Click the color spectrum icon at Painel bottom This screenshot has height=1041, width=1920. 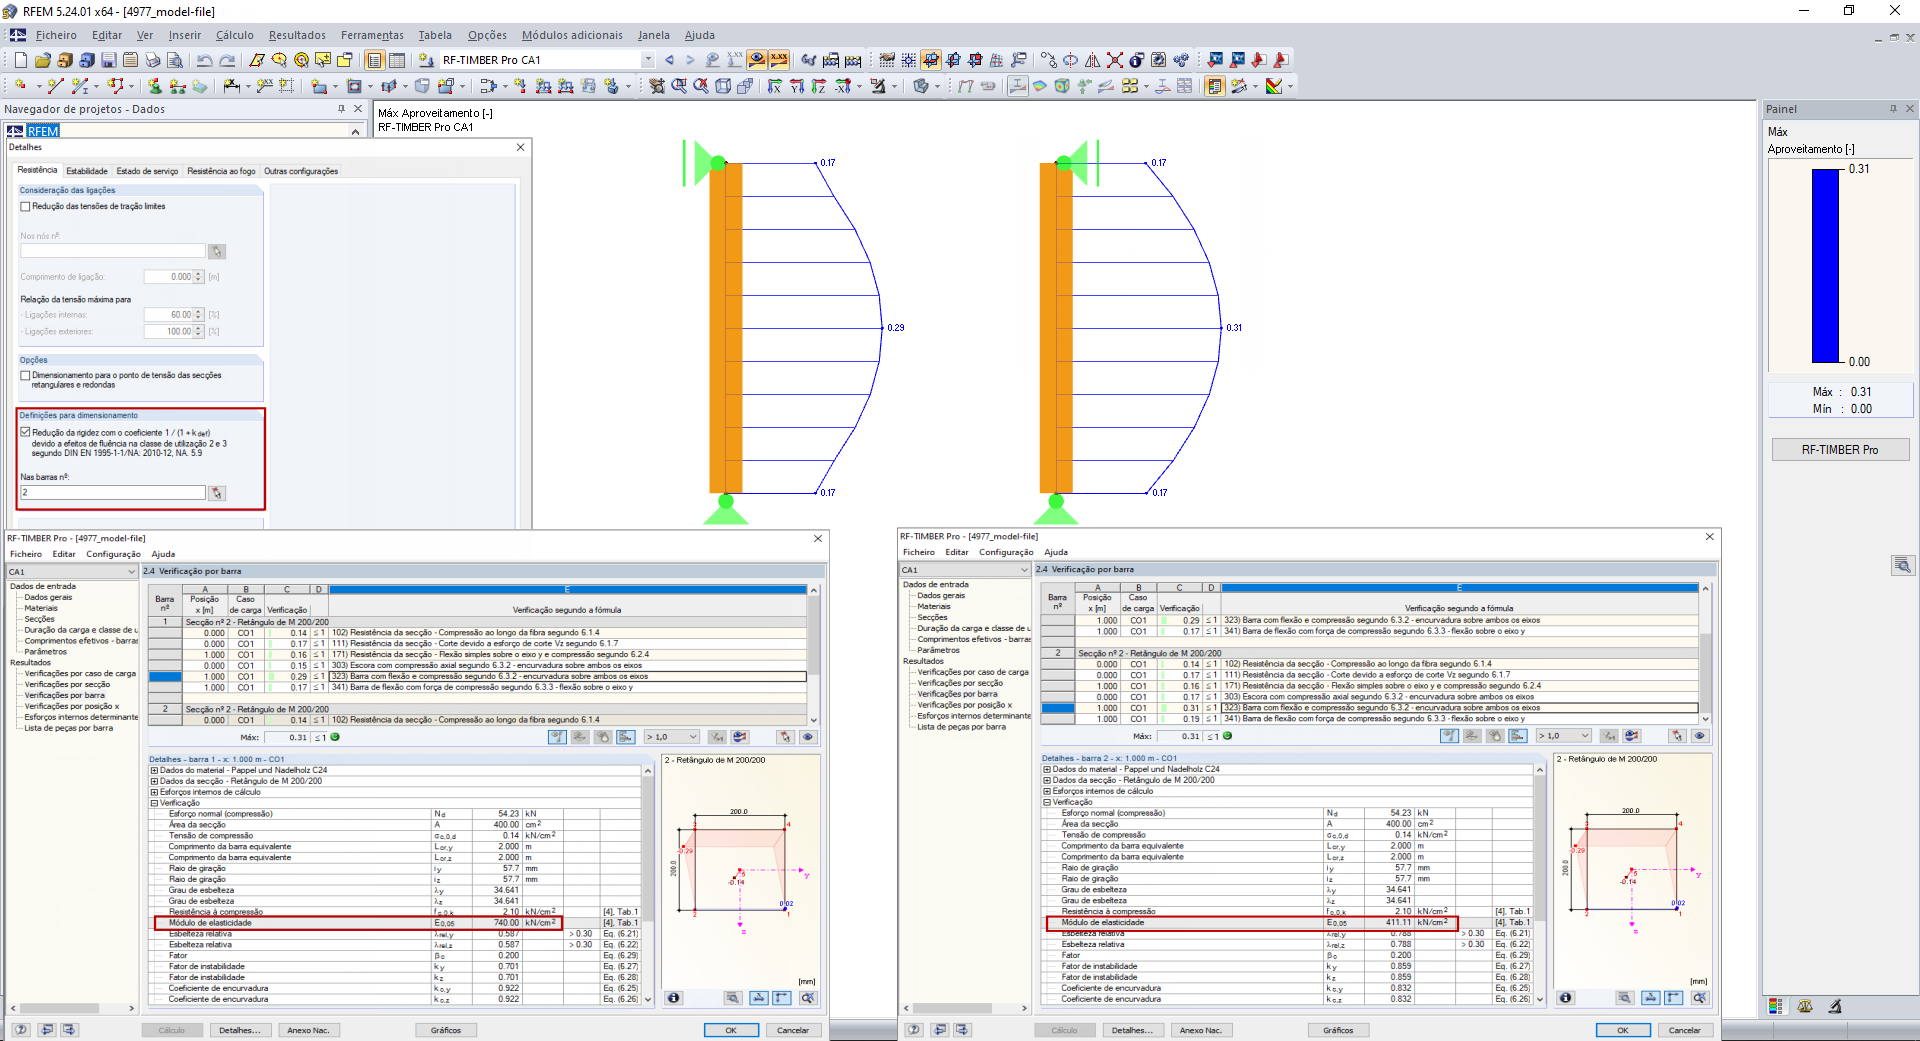pos(1776,1007)
